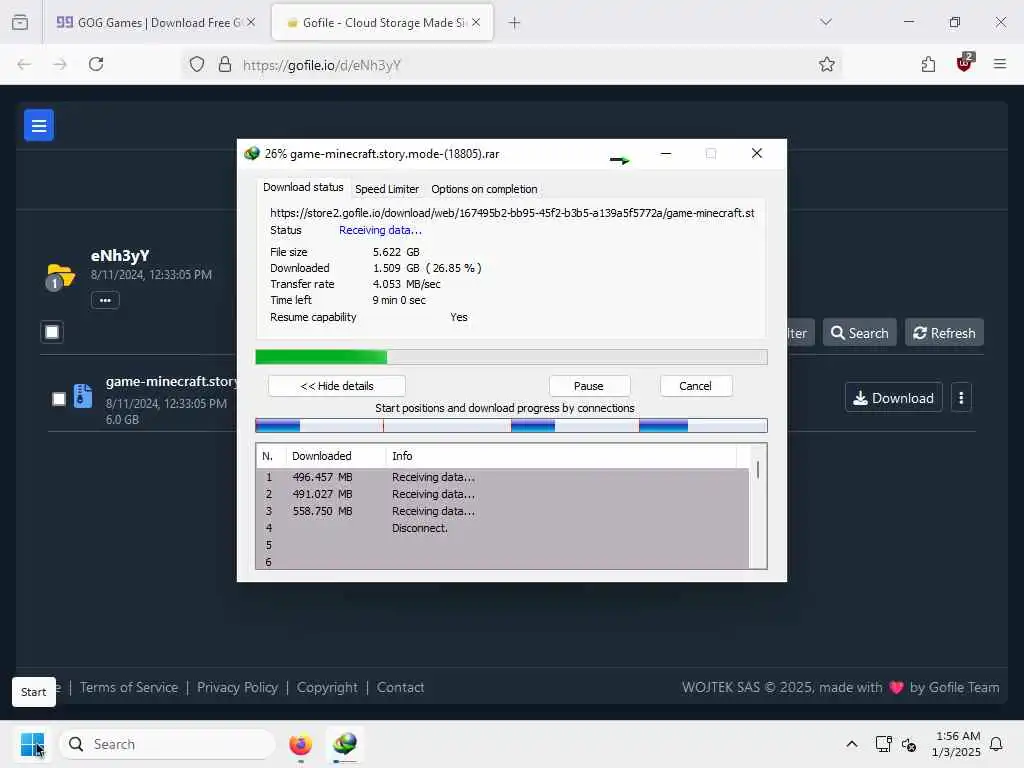Image resolution: width=1024 pixels, height=768 pixels.
Task: Click the taskbar clock 1:56 AM
Action: click(x=957, y=736)
